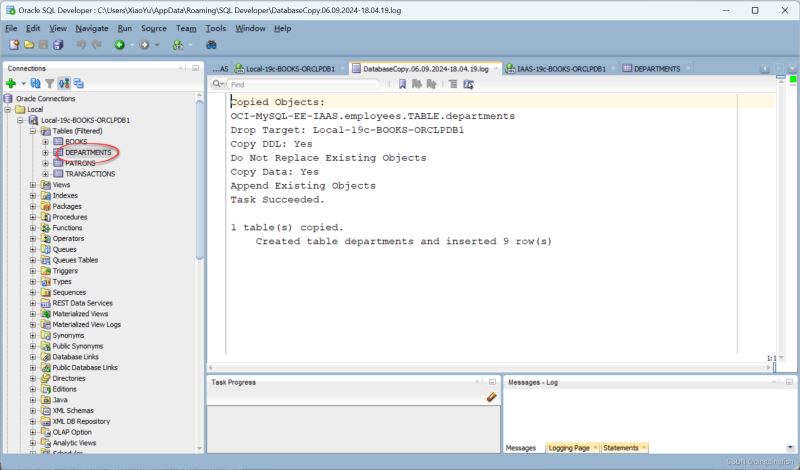Image resolution: width=800 pixels, height=470 pixels.
Task: Click the green Back navigation arrow
Action: click(x=119, y=45)
